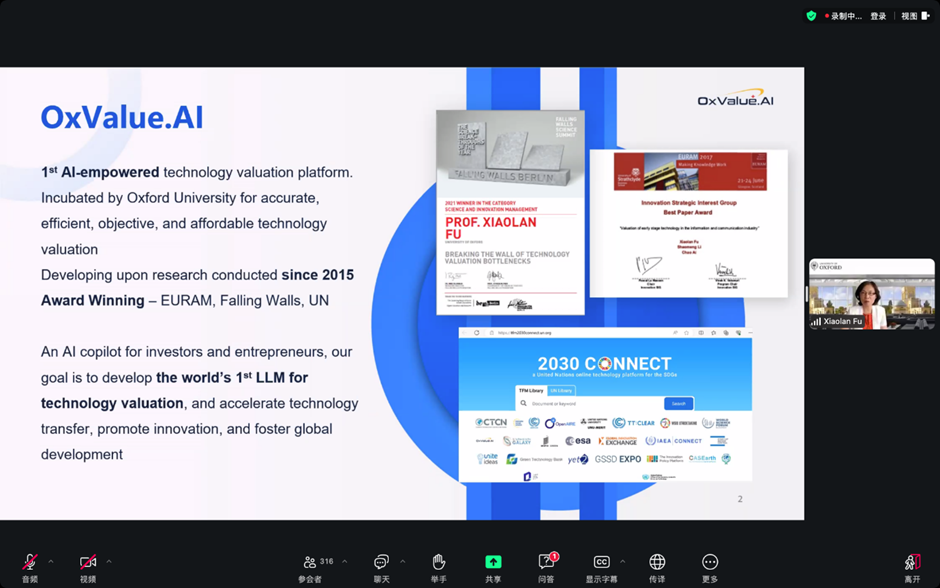Click the green security shield icon

click(x=811, y=16)
